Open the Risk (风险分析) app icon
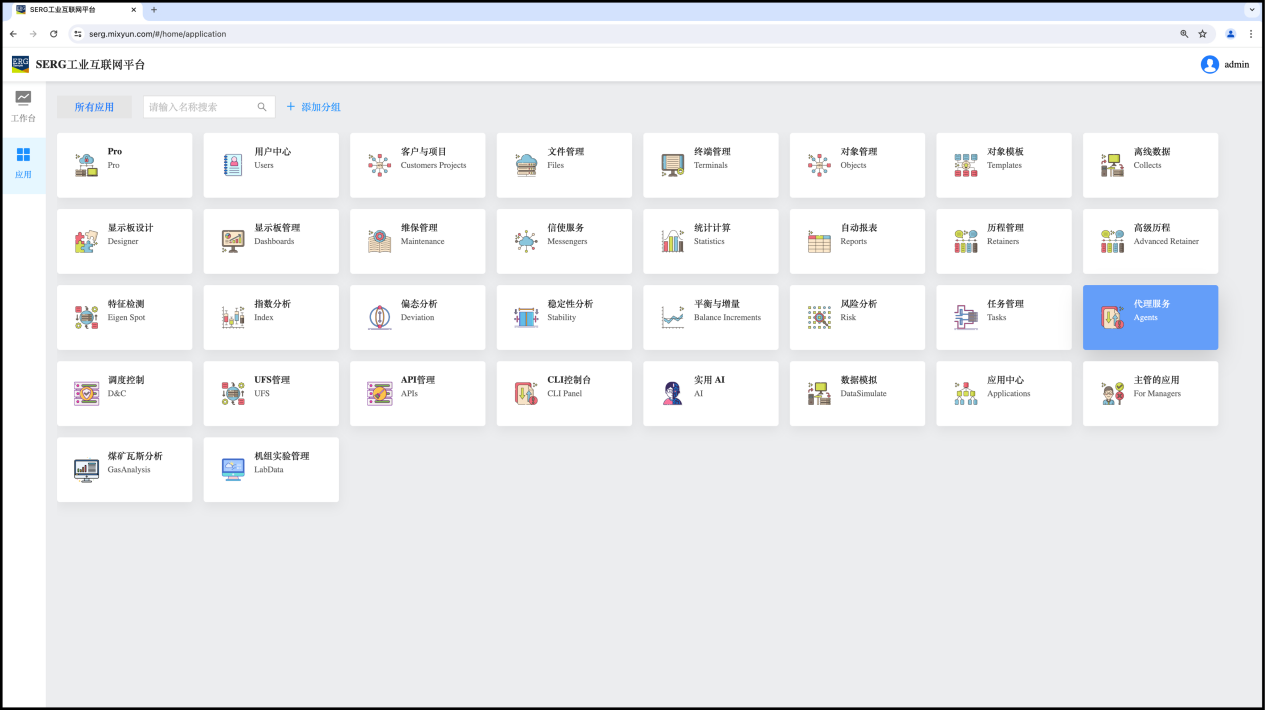Viewport: 1265px width, 710px height. click(x=819, y=318)
